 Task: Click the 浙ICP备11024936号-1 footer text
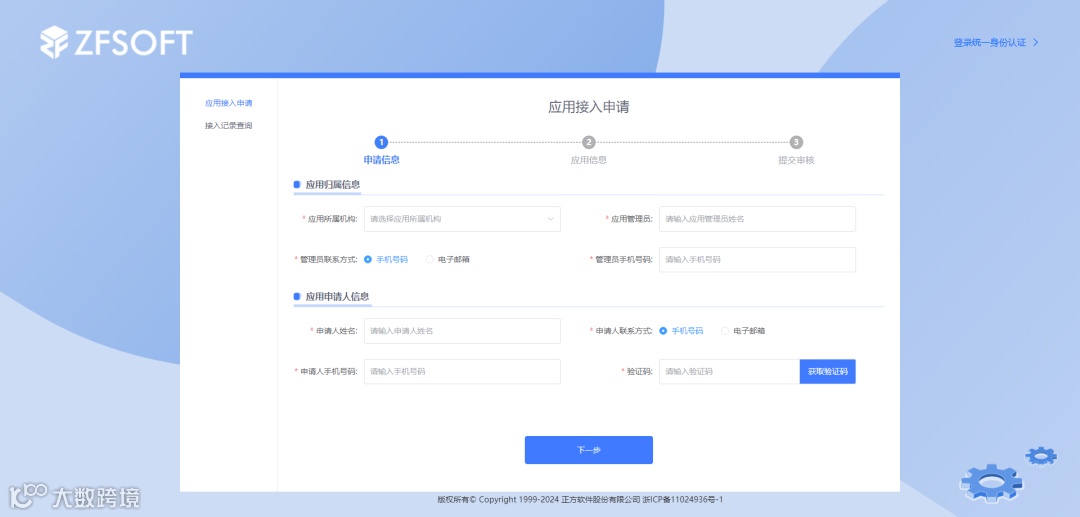(x=683, y=500)
